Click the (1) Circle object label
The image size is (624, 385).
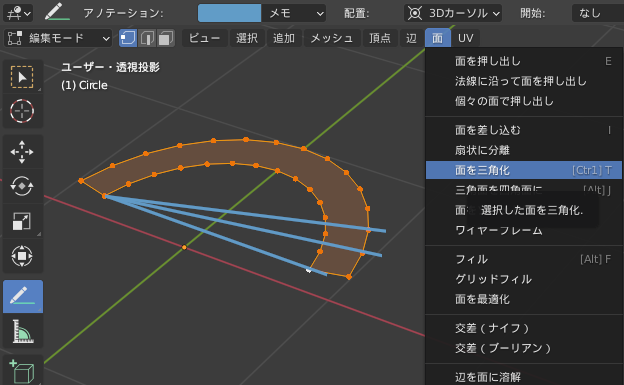pyautogui.click(x=84, y=85)
